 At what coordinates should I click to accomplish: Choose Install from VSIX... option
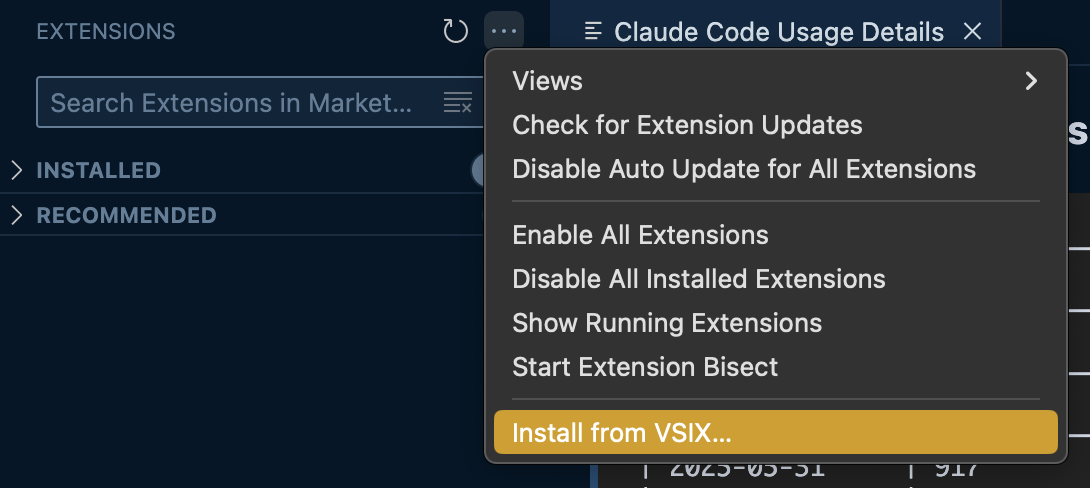[x=622, y=433]
